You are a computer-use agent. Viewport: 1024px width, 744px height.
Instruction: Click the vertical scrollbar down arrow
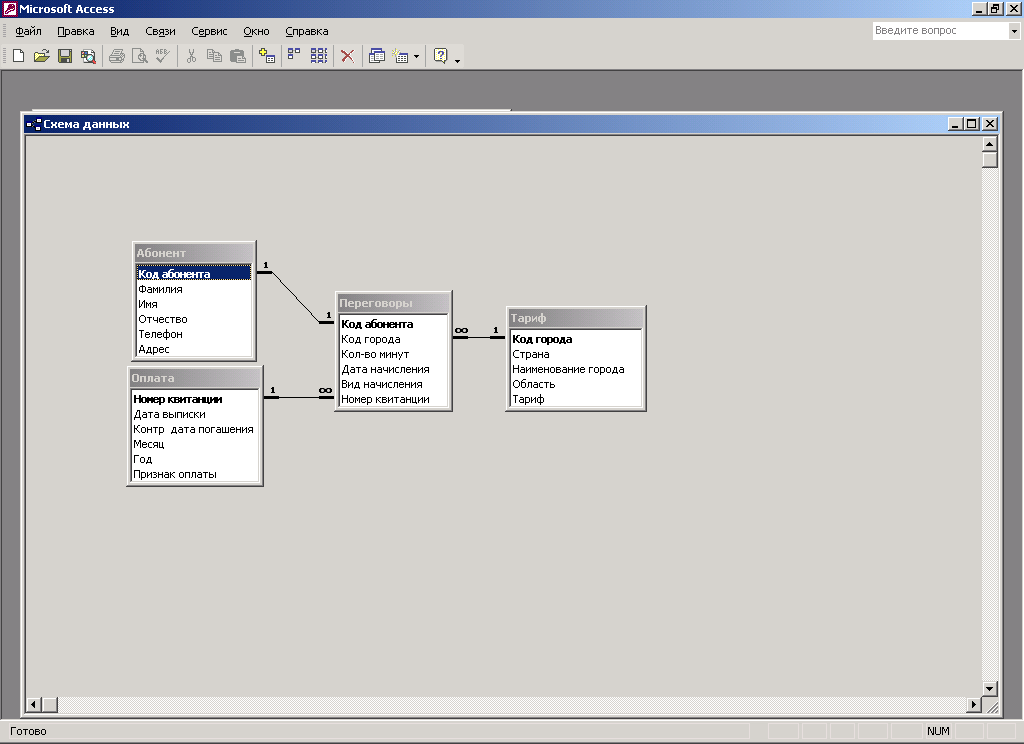[990, 688]
